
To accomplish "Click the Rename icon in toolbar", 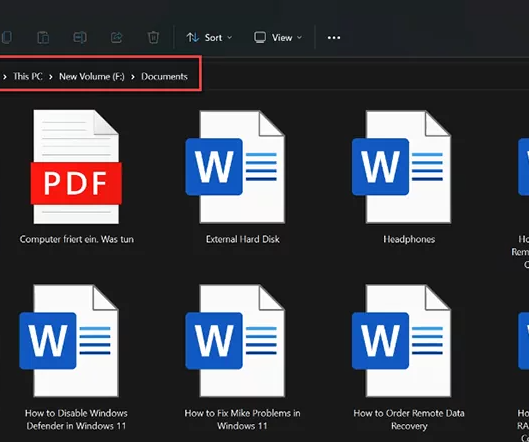I will (x=80, y=37).
